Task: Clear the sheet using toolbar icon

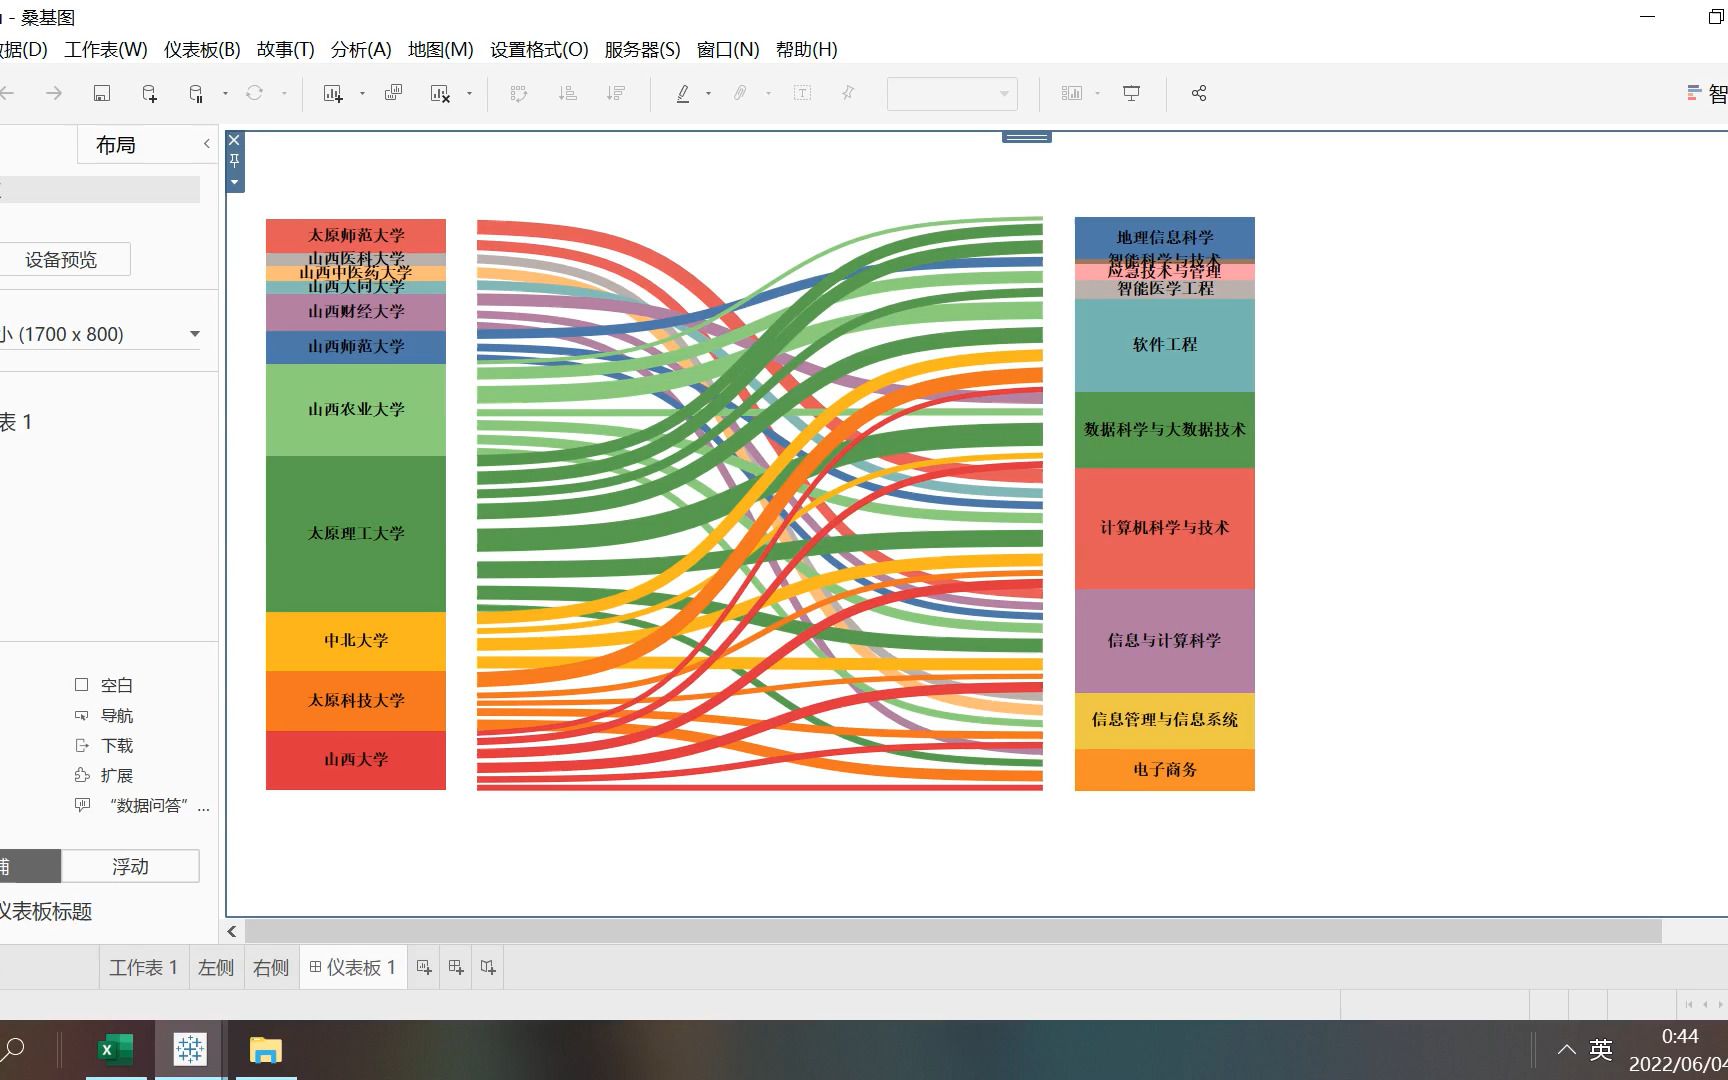Action: (440, 93)
